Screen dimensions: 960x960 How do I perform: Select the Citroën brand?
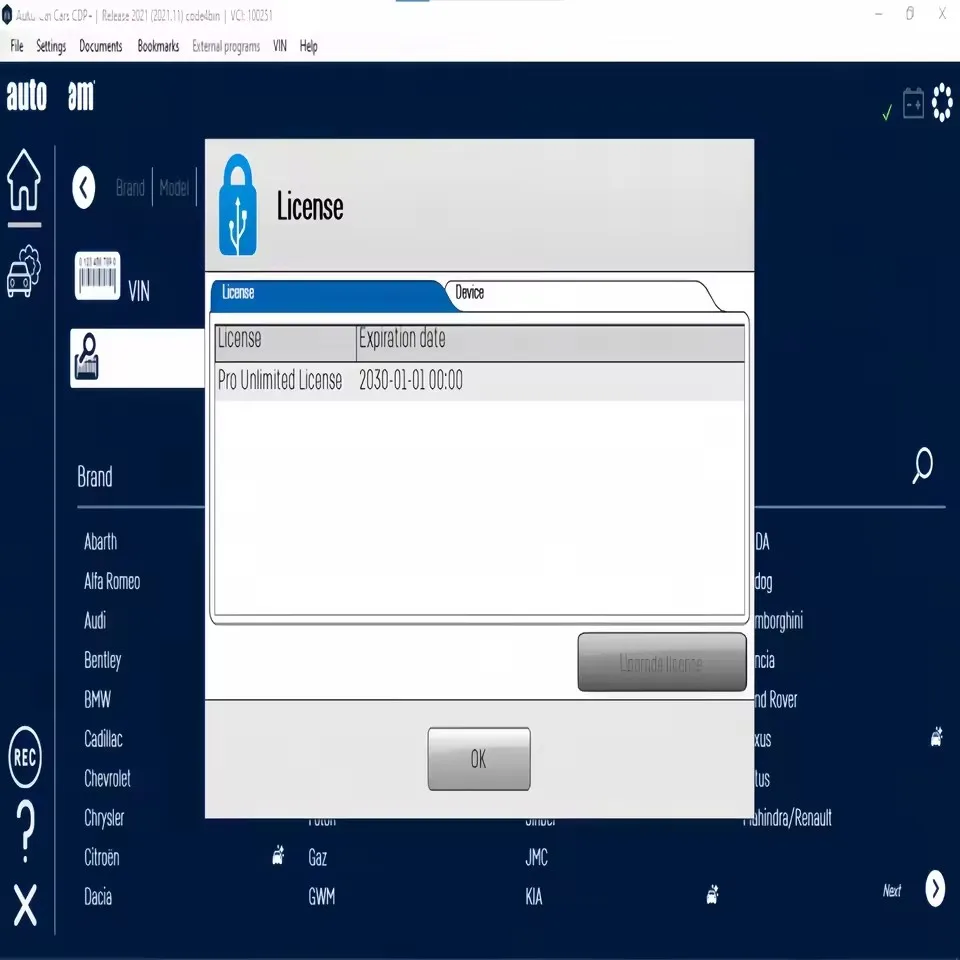click(102, 857)
